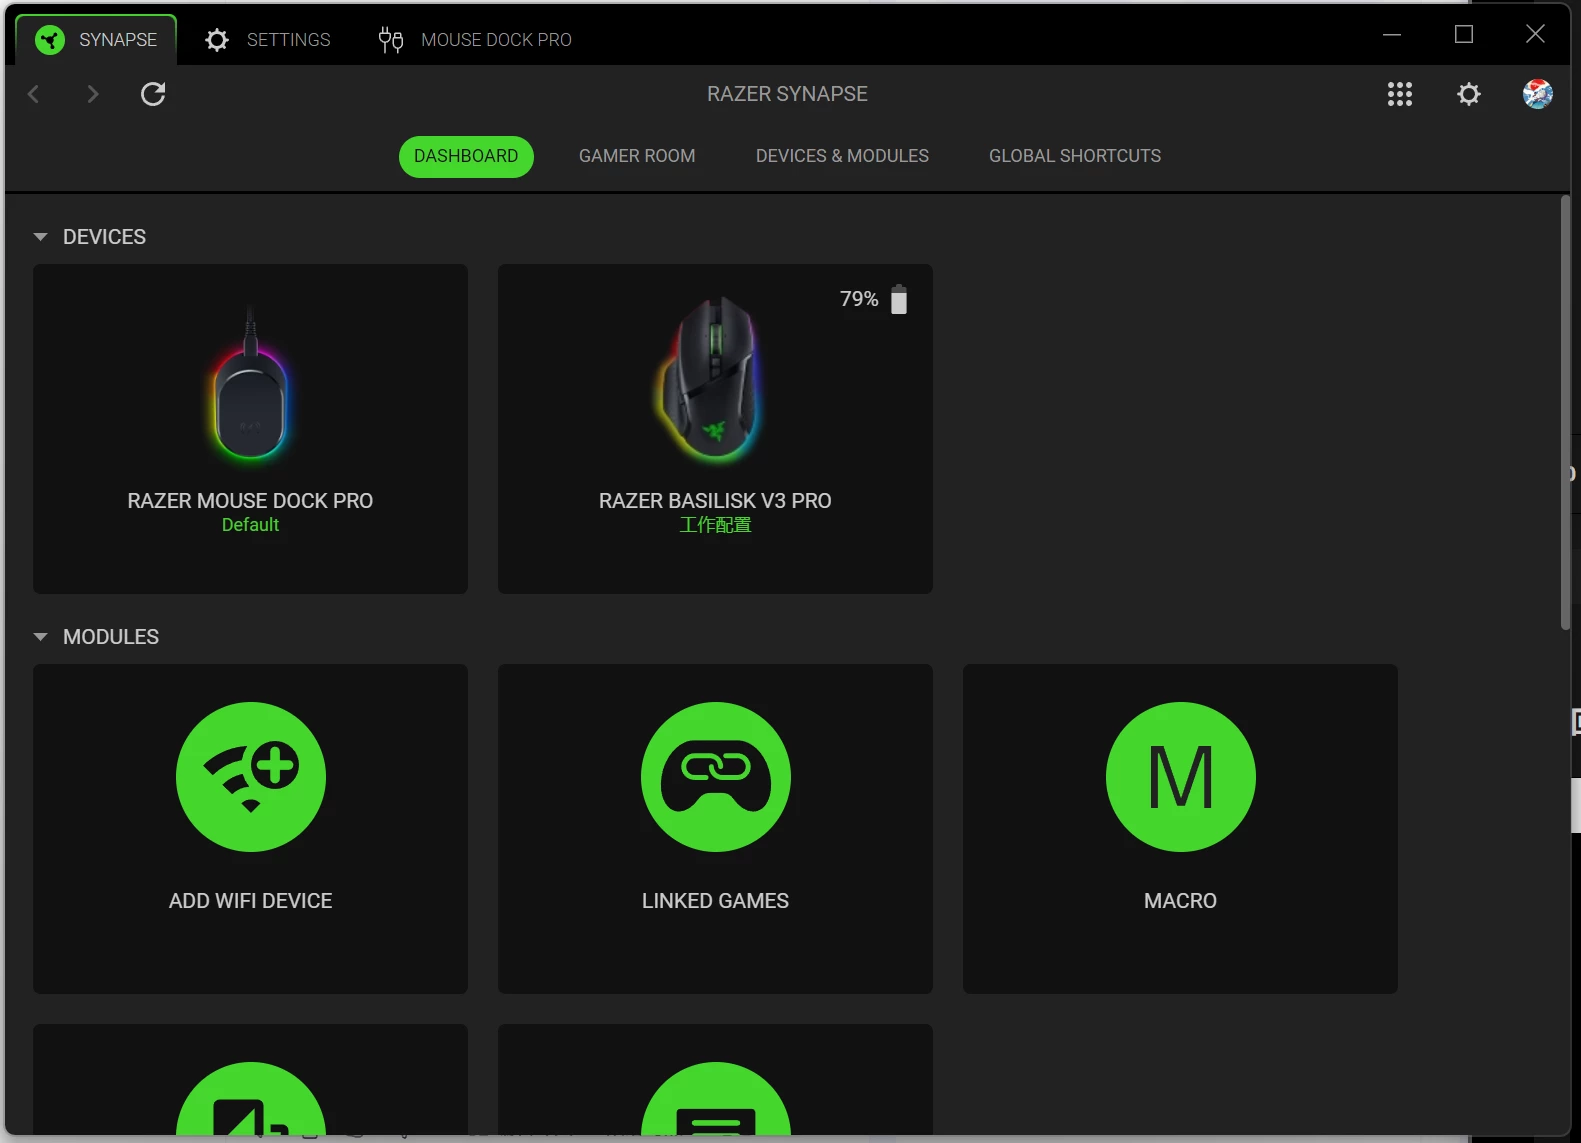
Task: Open the Devices & Modules tab
Action: (x=842, y=156)
